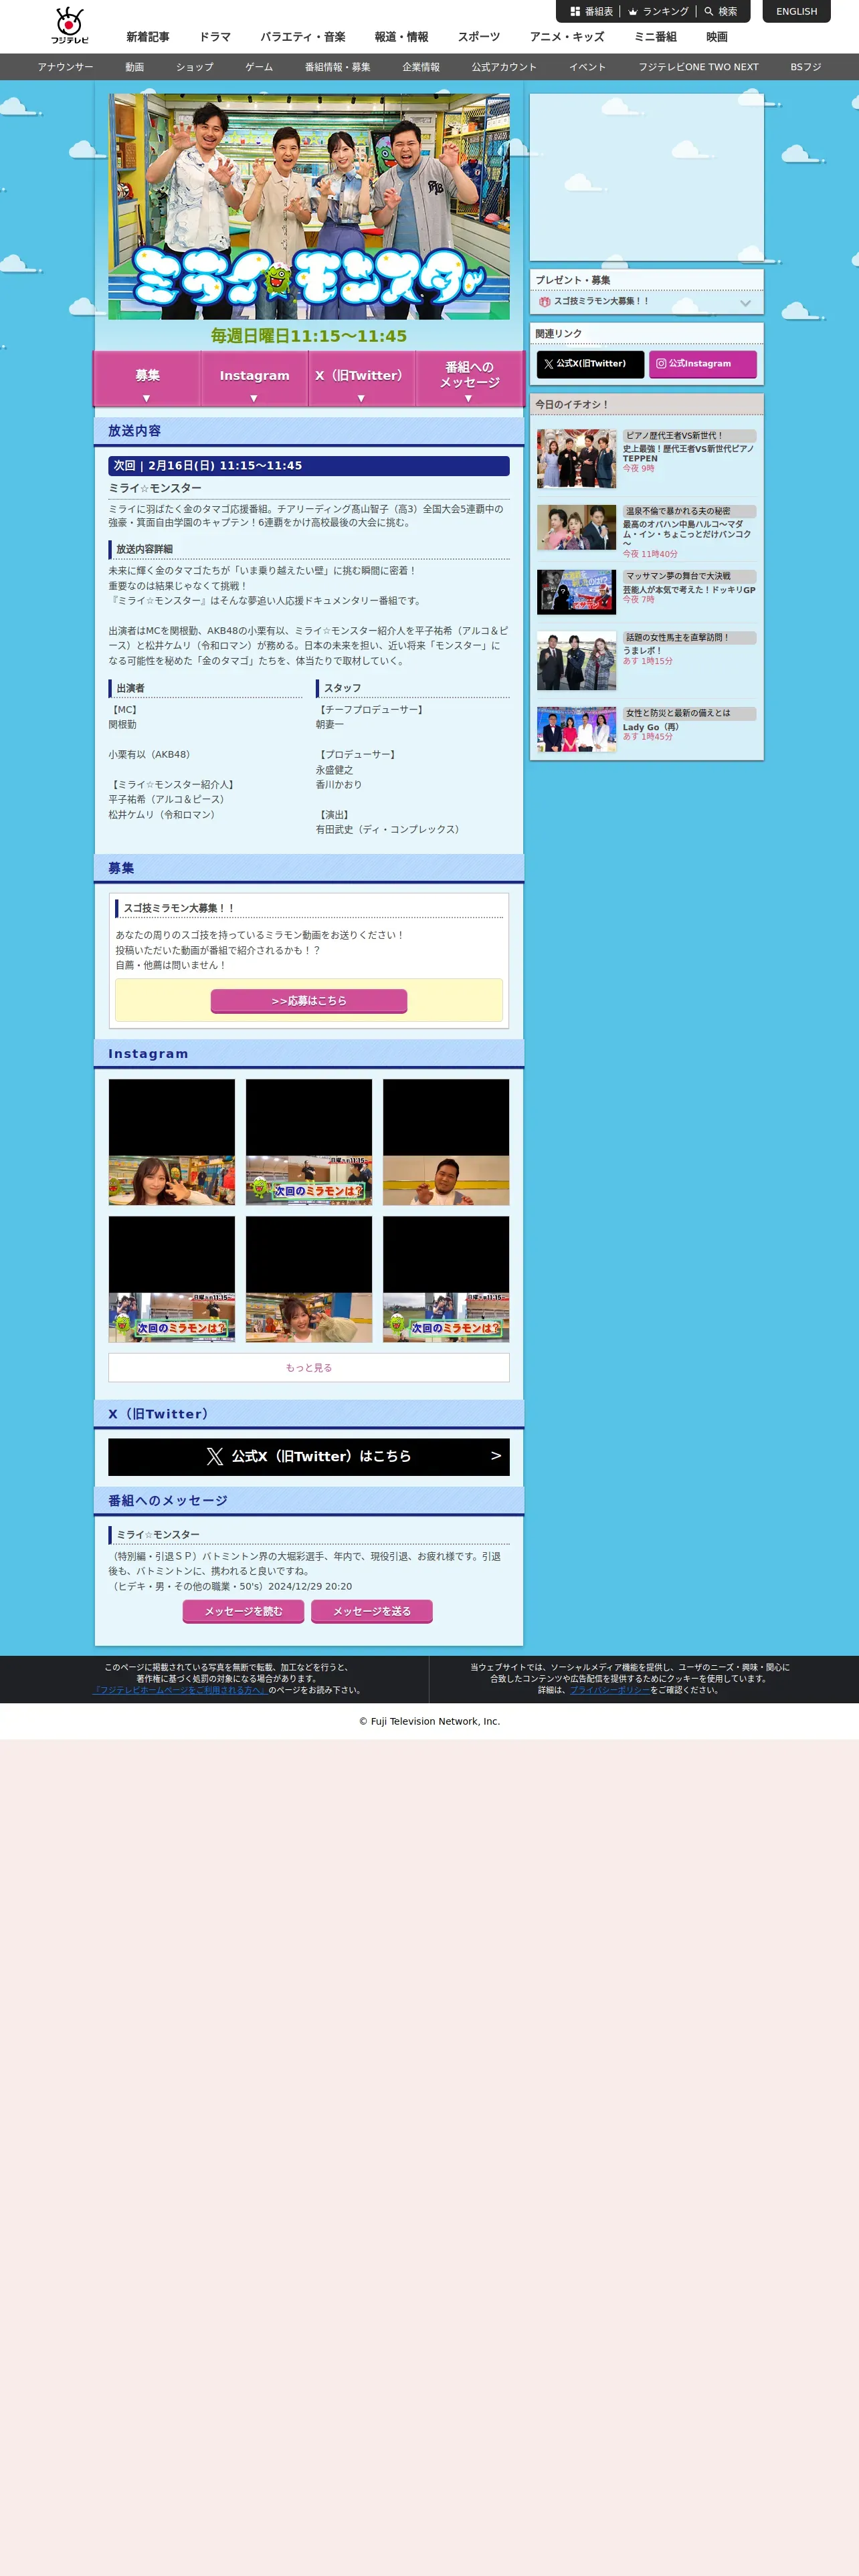Jump to 番組へのメッセージ section tab
This screenshot has width=859, height=2576.
click(x=469, y=379)
